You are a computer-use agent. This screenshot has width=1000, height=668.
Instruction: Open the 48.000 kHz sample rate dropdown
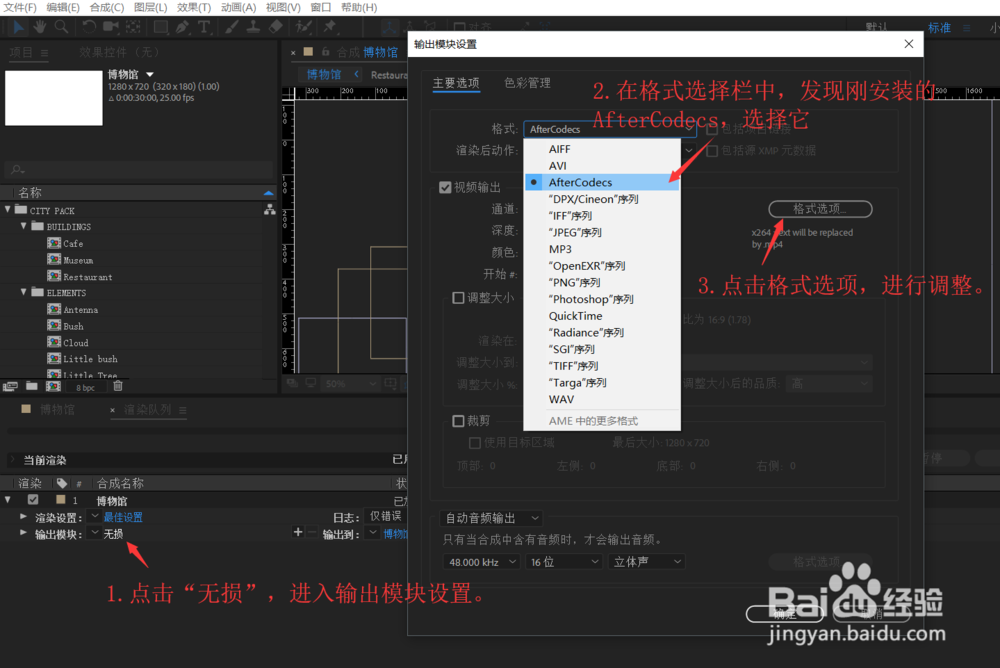[x=482, y=562]
